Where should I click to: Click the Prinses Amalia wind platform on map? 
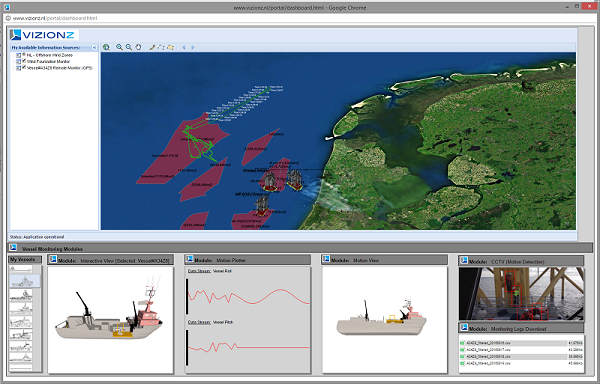pyautogui.click(x=269, y=181)
